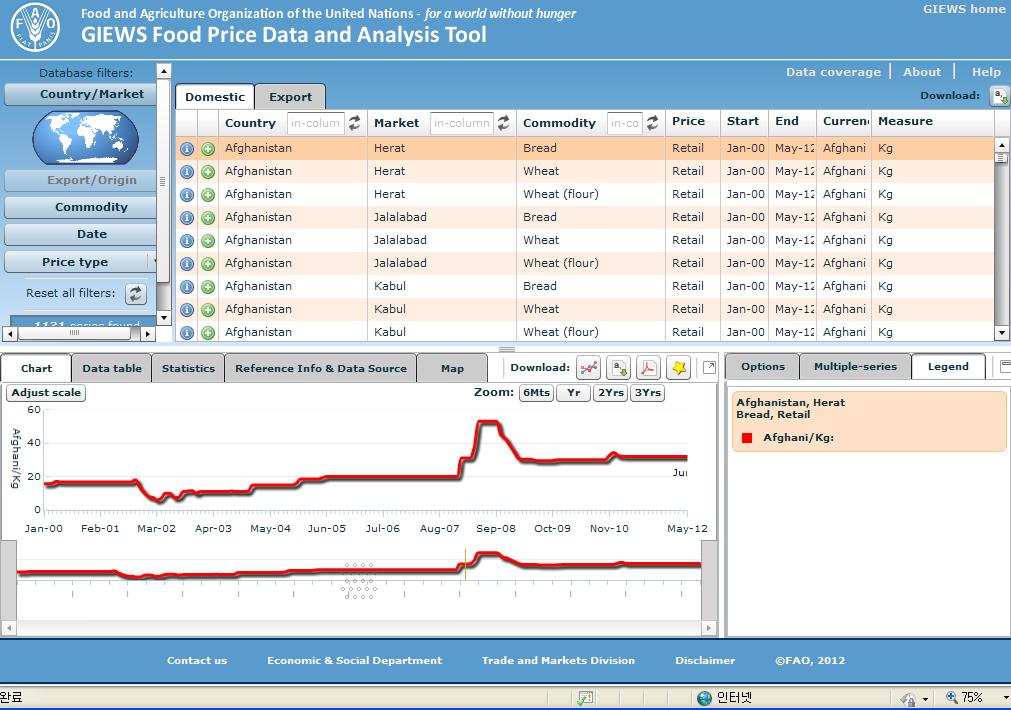The image size is (1011, 710).
Task: Open the Options tab
Action: (763, 366)
